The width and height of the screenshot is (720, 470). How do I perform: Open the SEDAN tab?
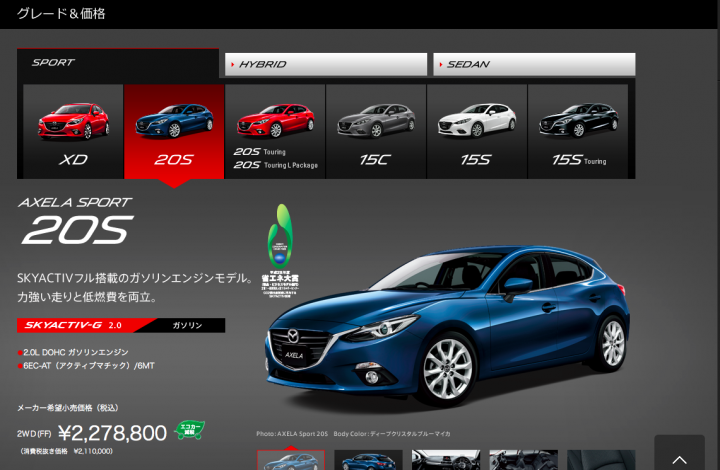[534, 64]
